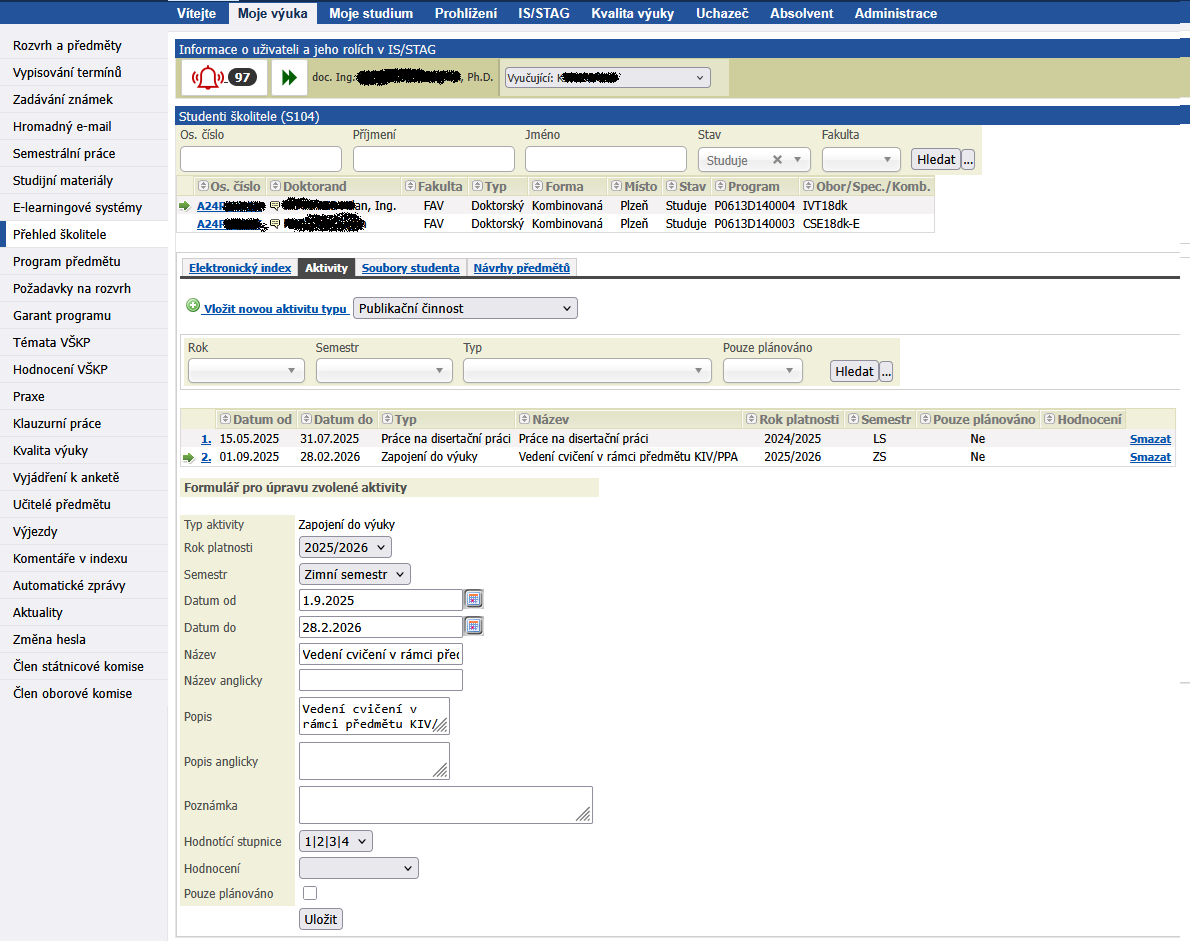This screenshot has width=1190, height=941.
Task: Open Zadávání známek in sidebar
Action: click(x=63, y=99)
